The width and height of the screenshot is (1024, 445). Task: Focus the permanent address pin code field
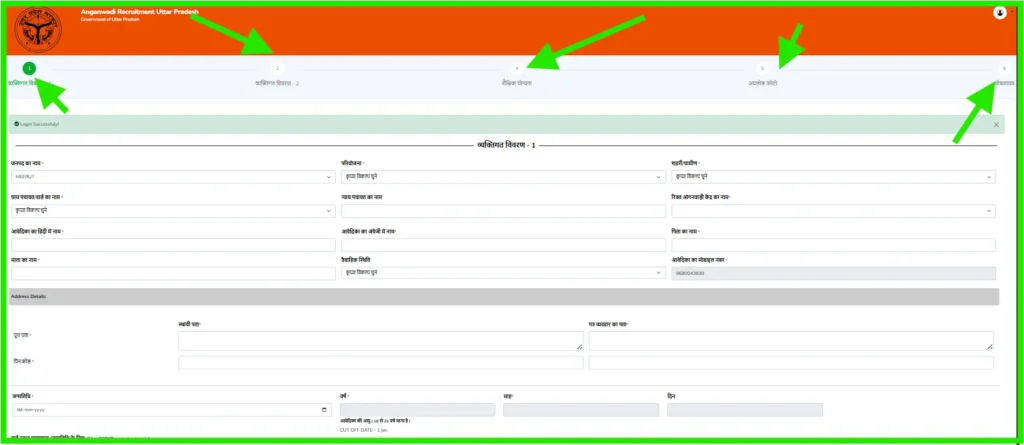(381, 363)
